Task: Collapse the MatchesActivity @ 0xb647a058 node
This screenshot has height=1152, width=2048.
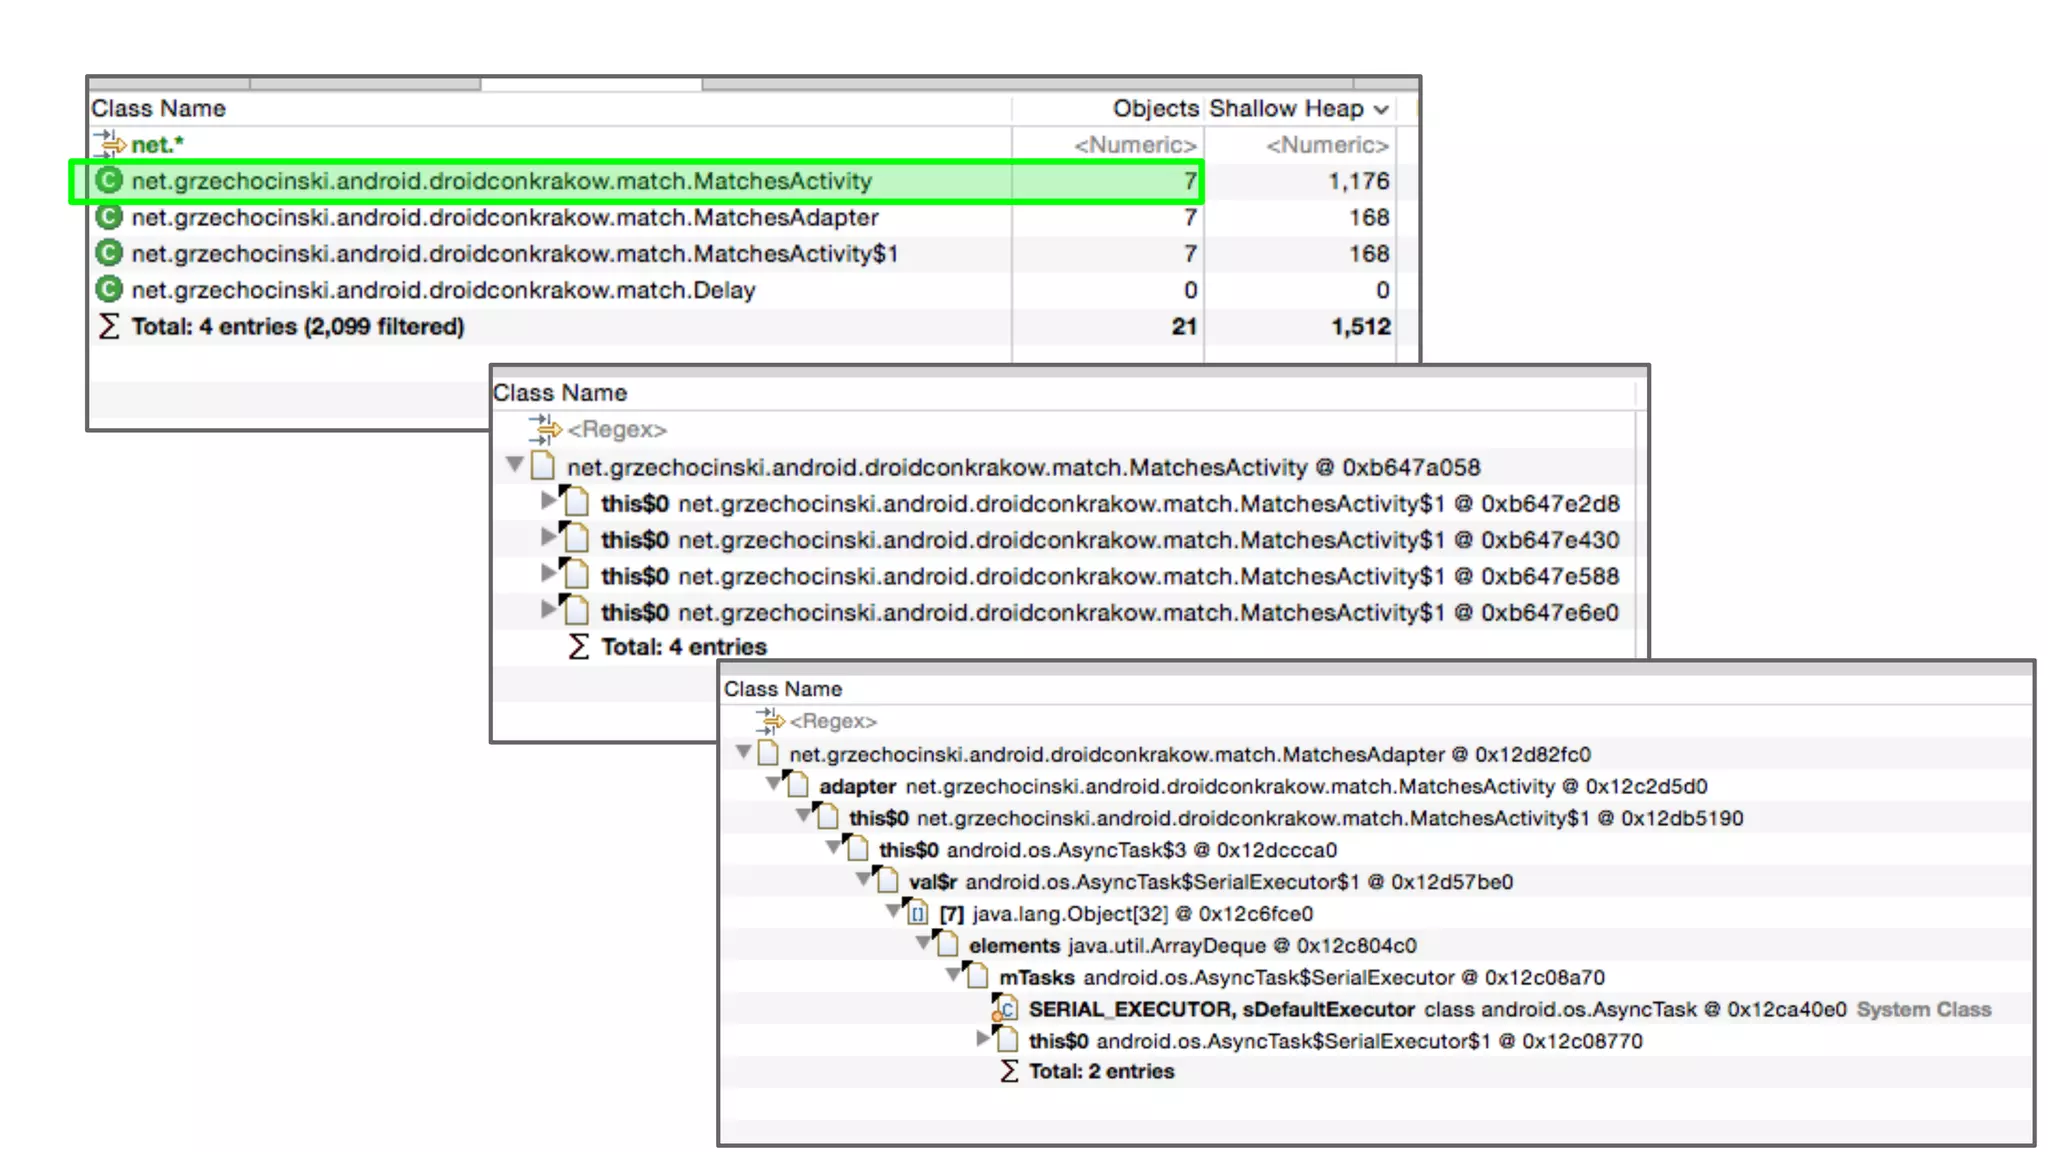Action: coord(514,464)
